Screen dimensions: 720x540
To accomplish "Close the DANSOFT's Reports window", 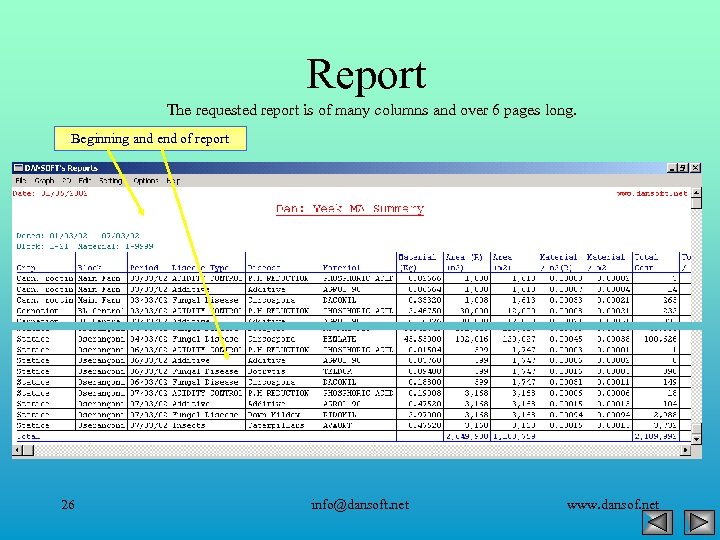I will point(695,168).
